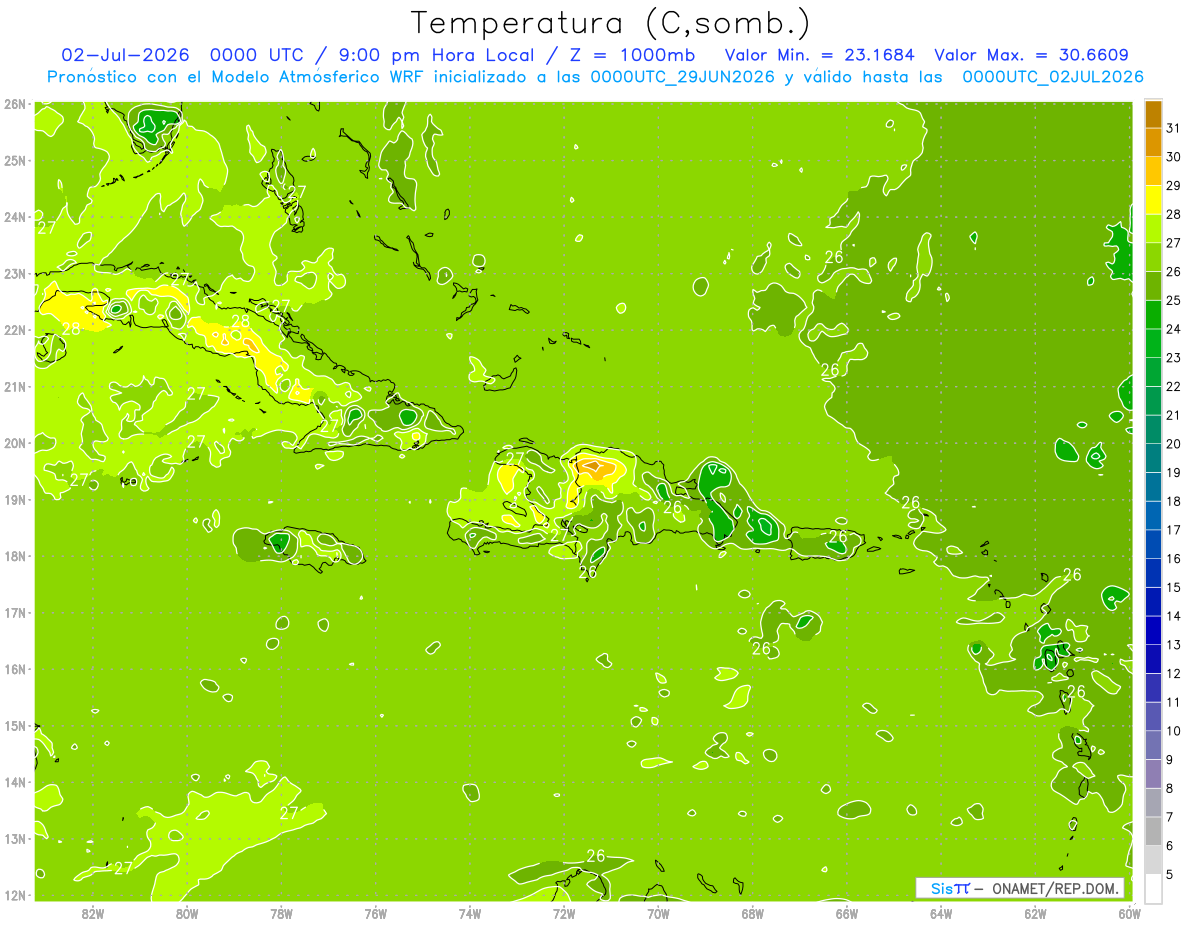Click the lime legend swatch between 27 and 28

1153,229
